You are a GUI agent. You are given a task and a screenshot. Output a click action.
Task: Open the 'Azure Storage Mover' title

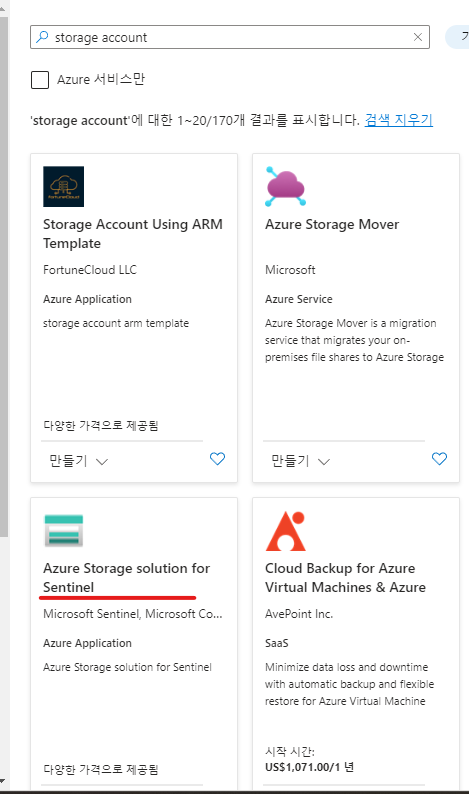[332, 224]
